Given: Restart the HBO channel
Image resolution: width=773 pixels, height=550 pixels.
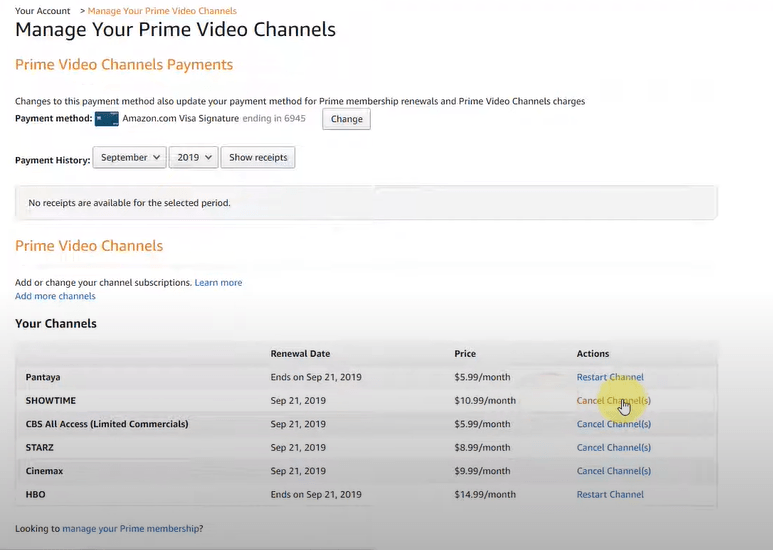Looking at the screenshot, I should point(610,494).
